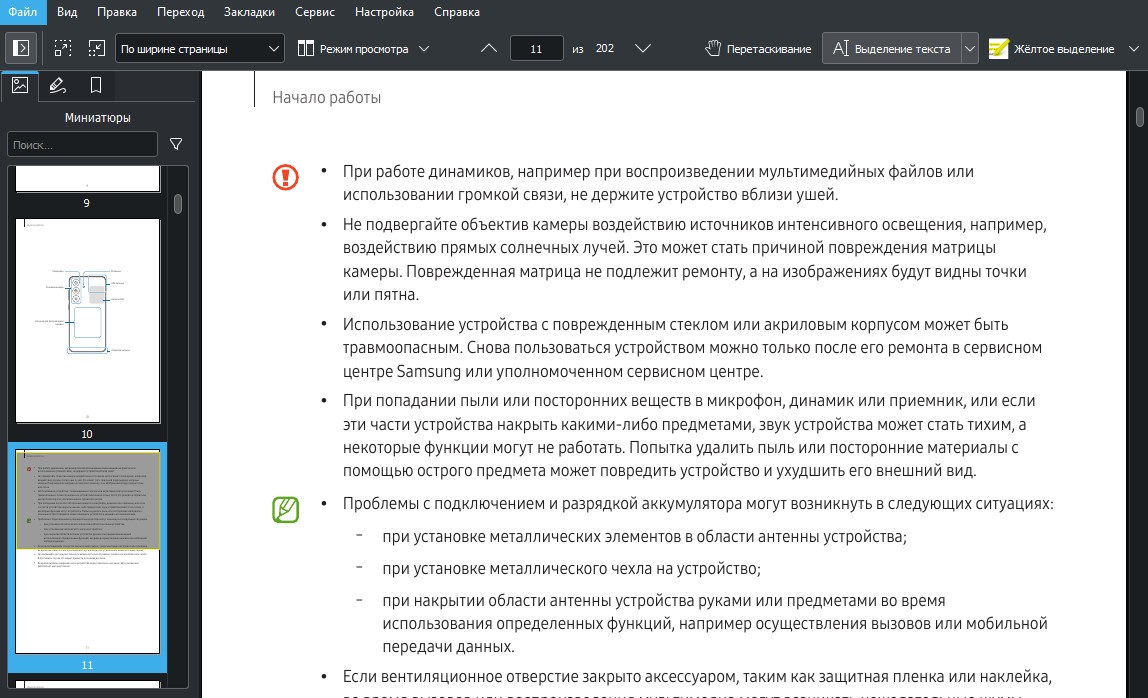The height and width of the screenshot is (698, 1148).
Task: Click the 'Начало работы' page header text
Action: pos(327,97)
